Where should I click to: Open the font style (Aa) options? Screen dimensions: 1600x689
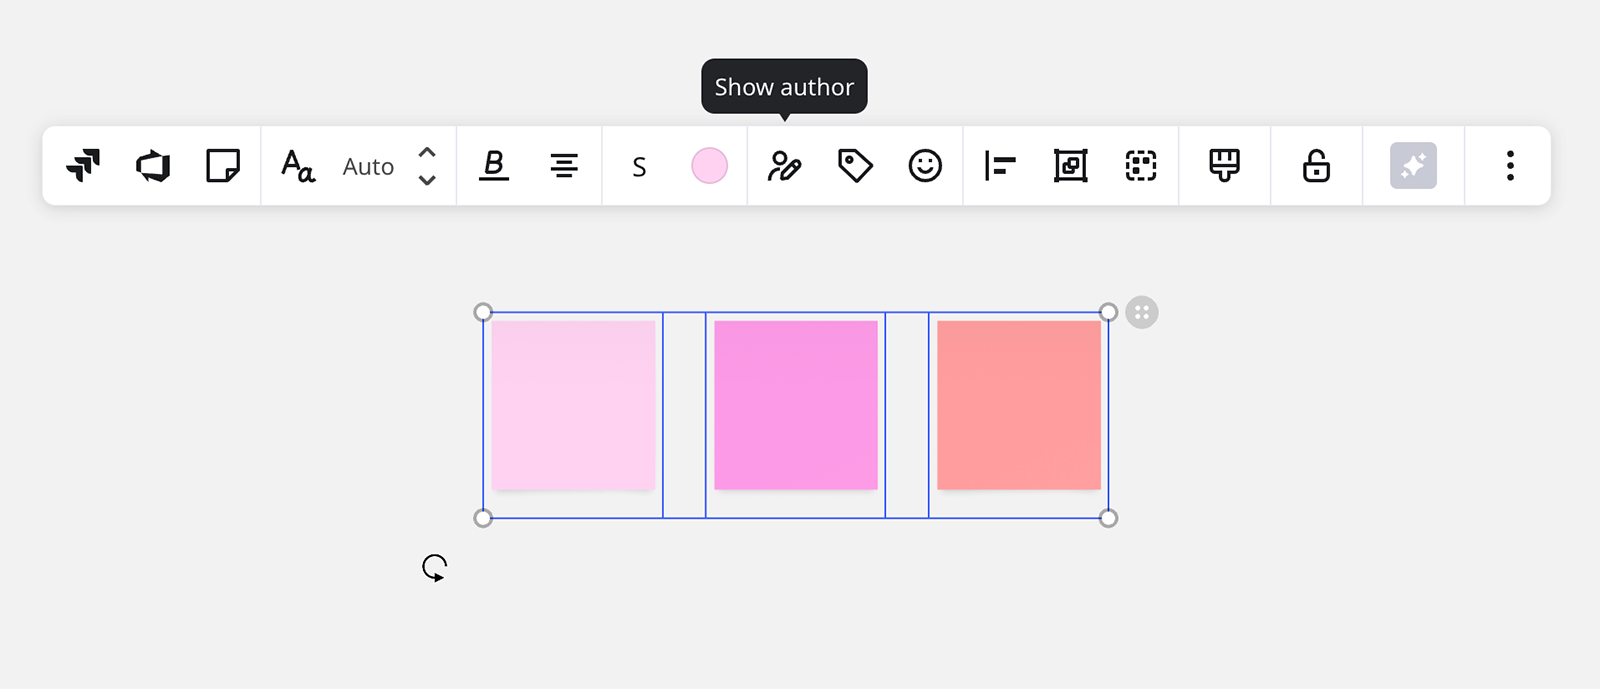pyautogui.click(x=298, y=165)
